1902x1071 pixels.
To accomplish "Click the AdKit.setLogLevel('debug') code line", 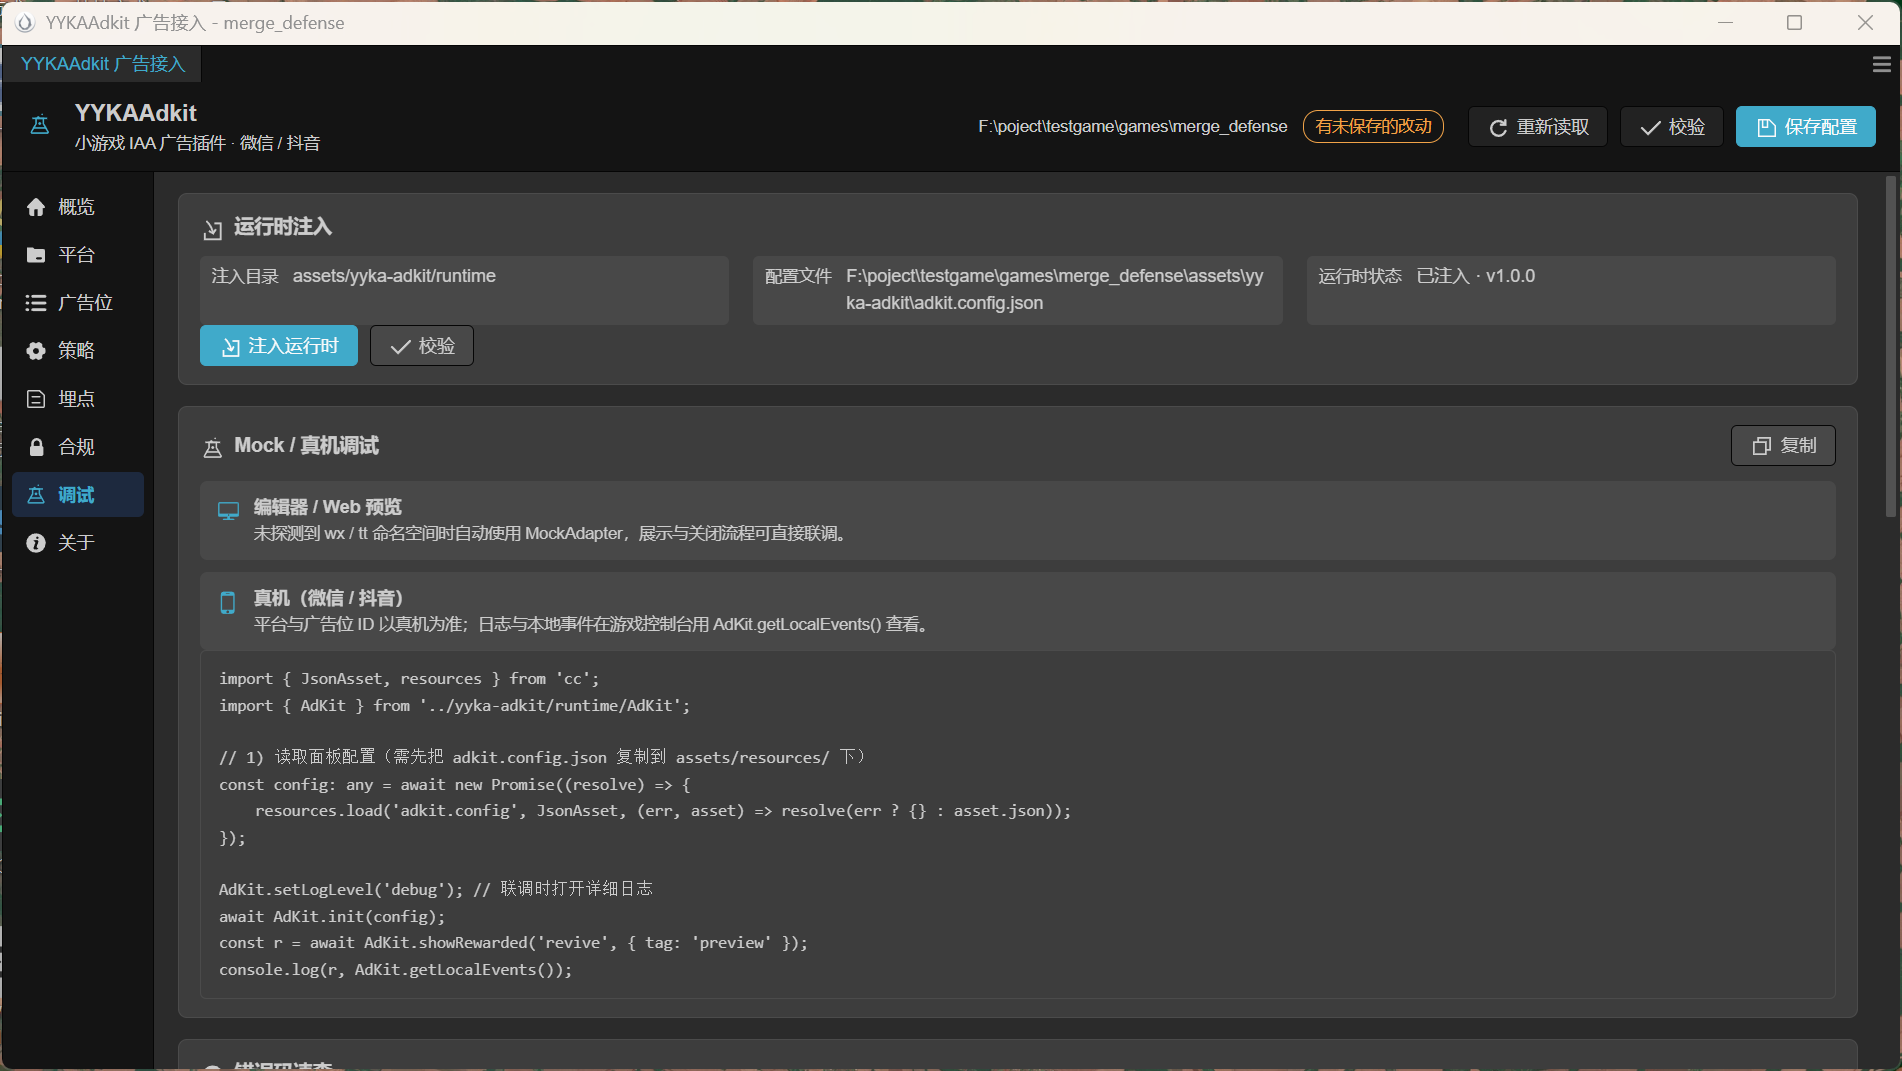I will pyautogui.click(x=435, y=889).
